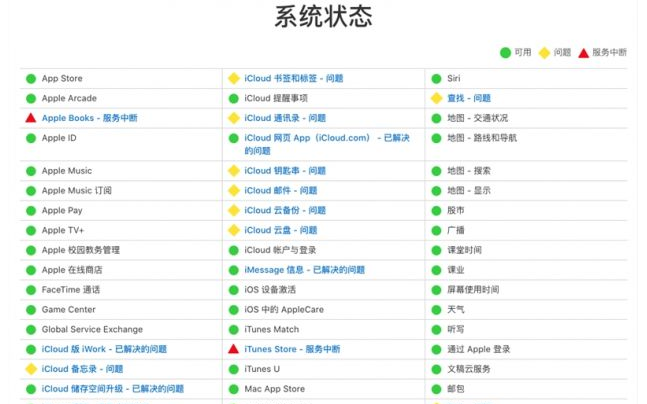This screenshot has height=404, width=647.
Task: Open iCloud 版 iWork resolved issue link
Action: click(104, 349)
